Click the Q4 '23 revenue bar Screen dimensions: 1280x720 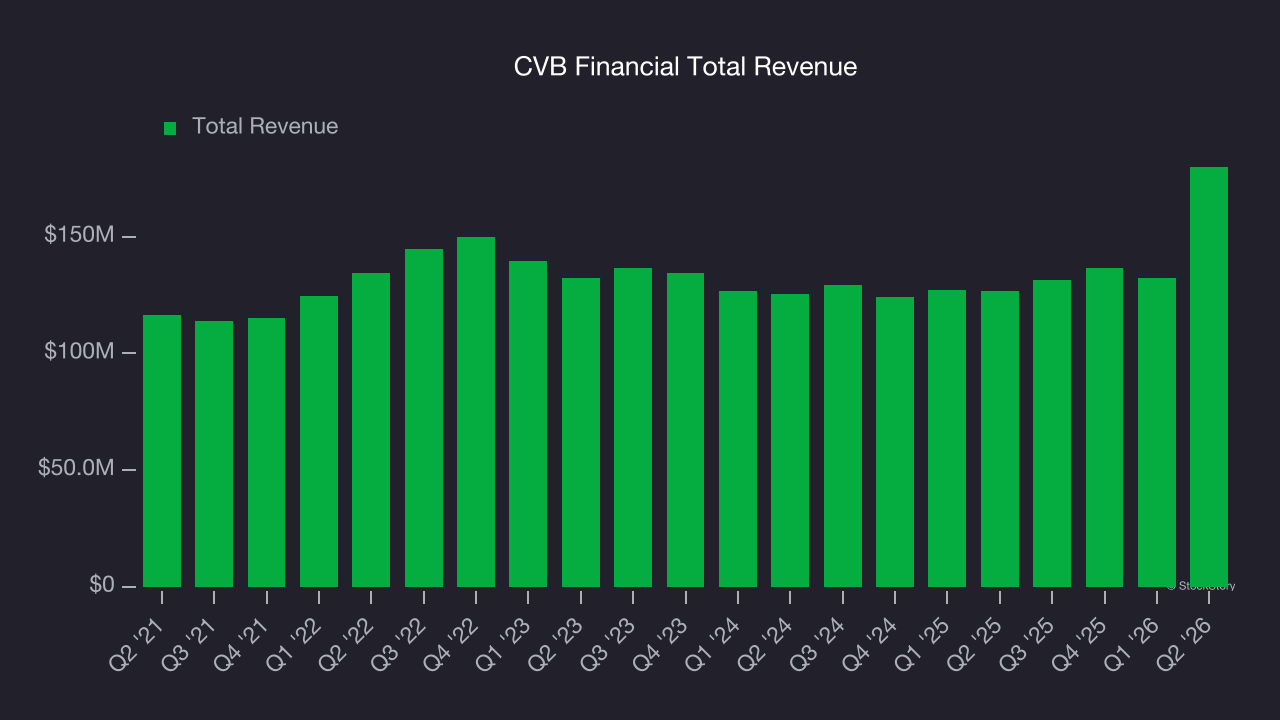686,430
